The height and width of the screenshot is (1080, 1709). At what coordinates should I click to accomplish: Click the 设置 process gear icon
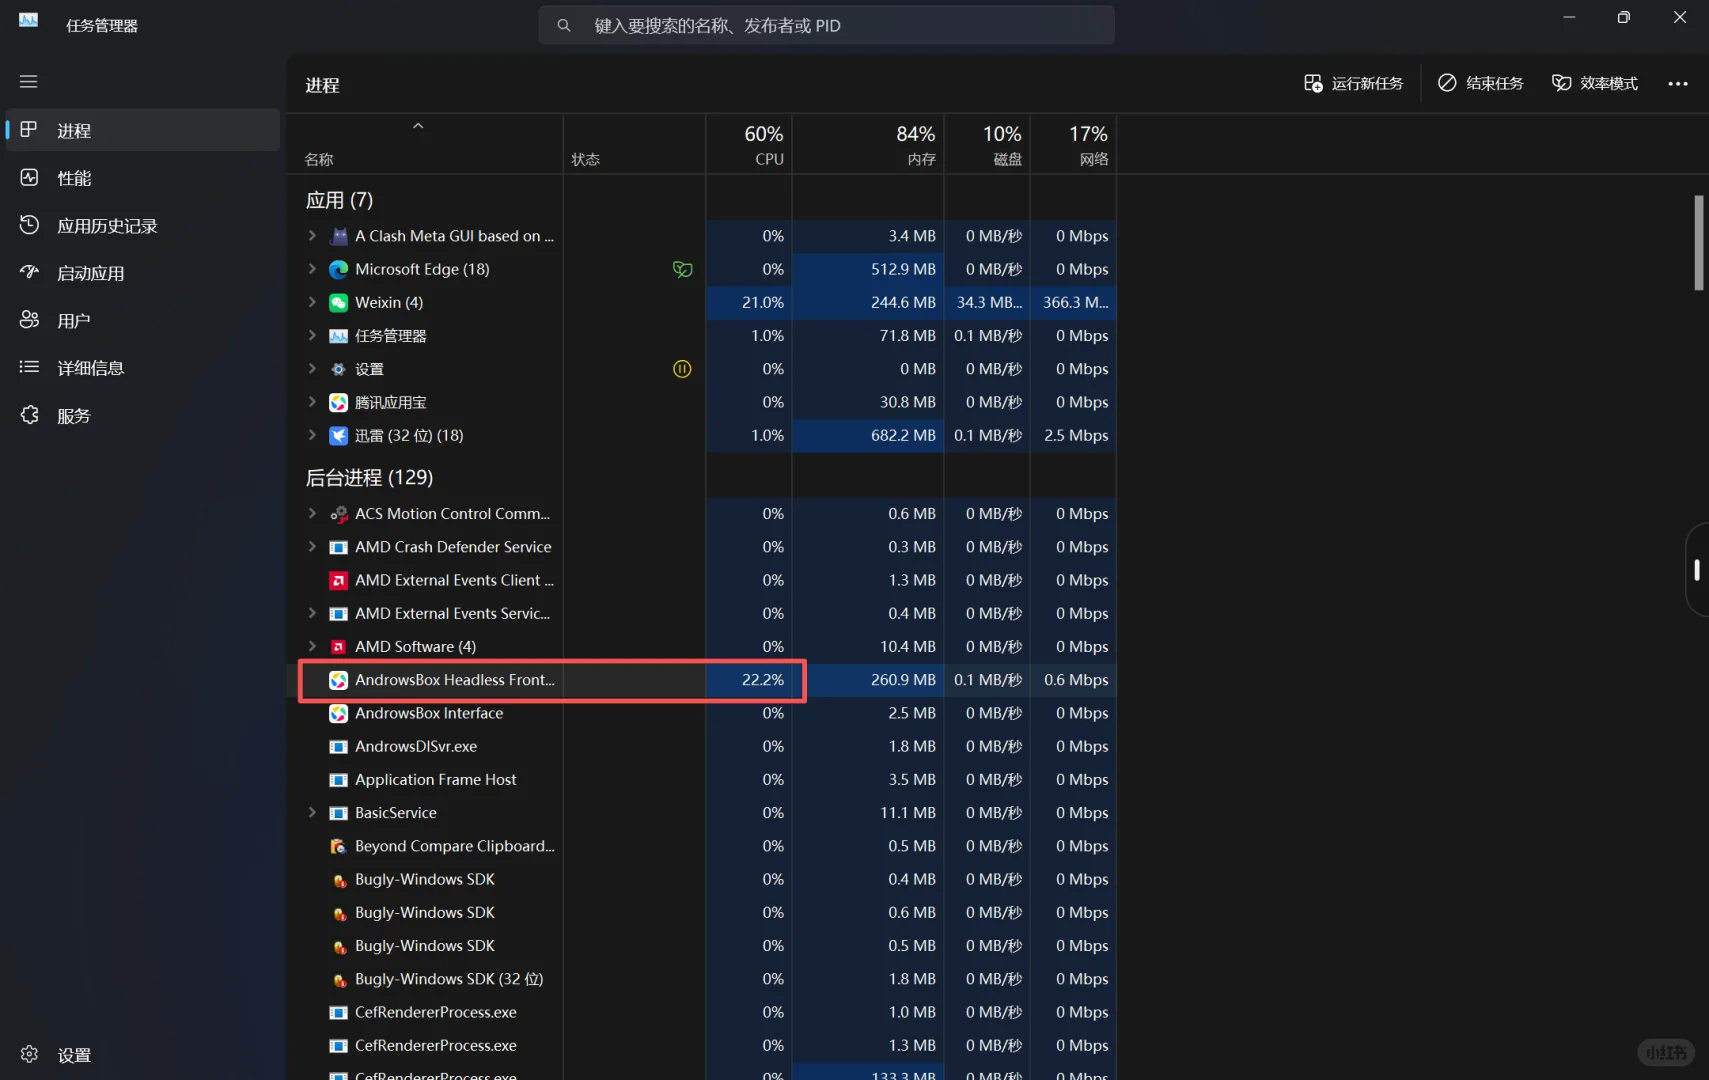pos(339,369)
